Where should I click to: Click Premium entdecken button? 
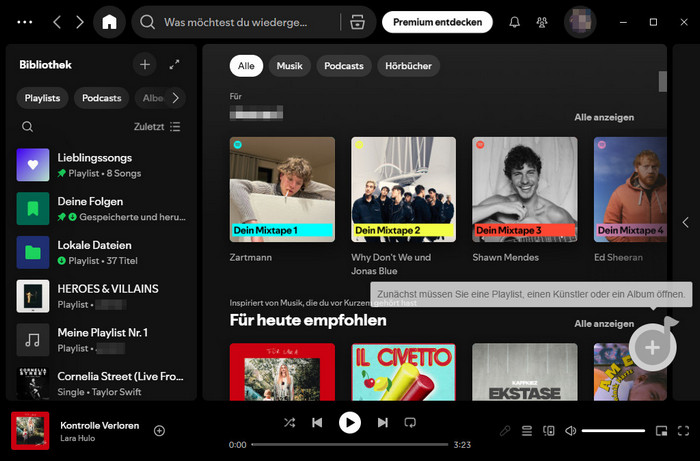(x=438, y=22)
